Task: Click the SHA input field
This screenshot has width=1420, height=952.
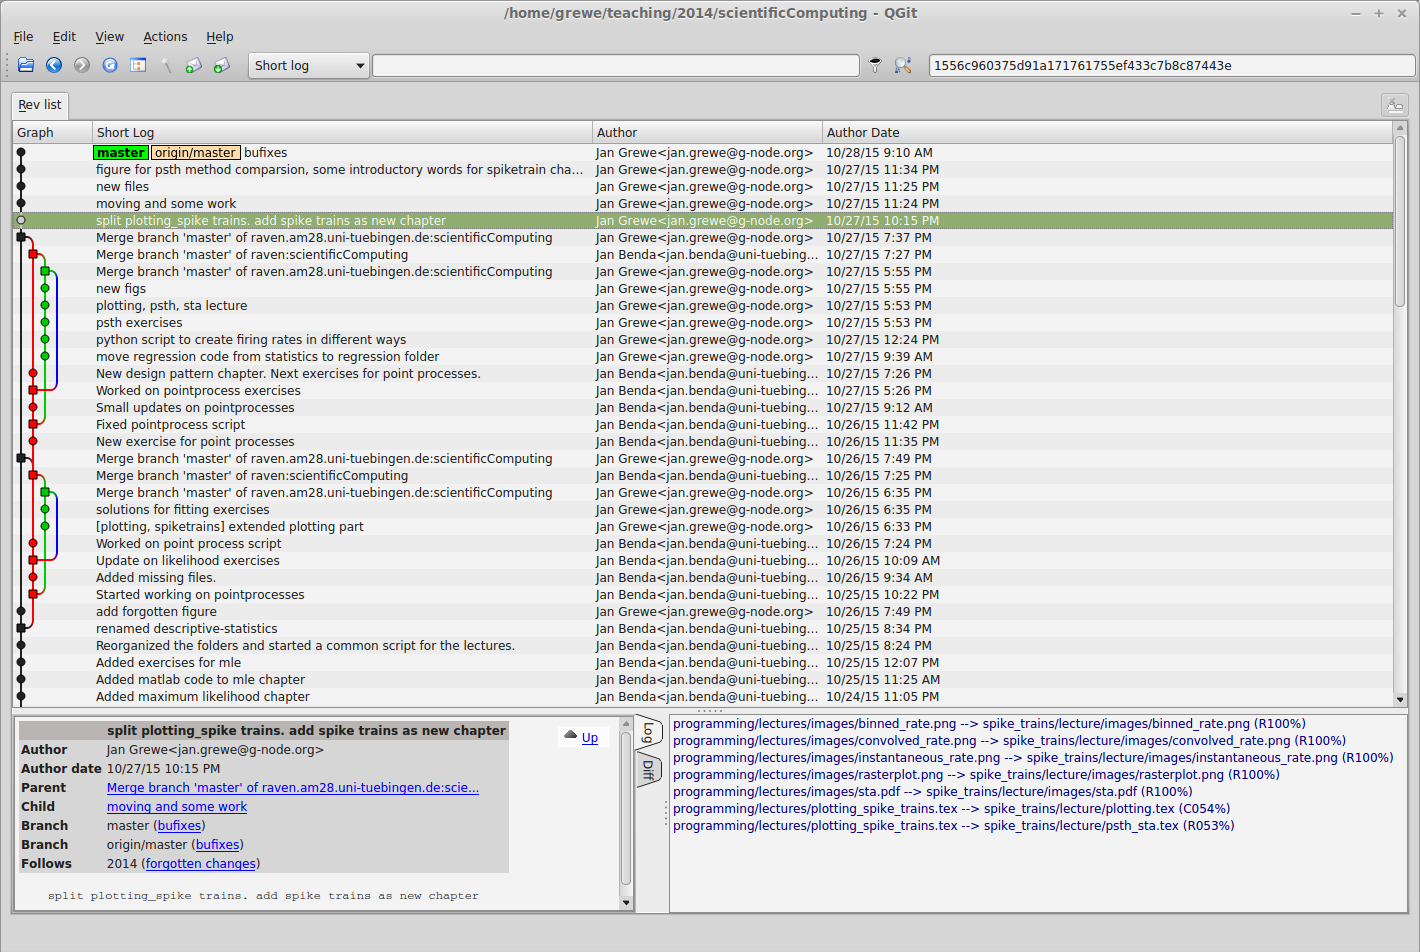Action: click(1170, 66)
